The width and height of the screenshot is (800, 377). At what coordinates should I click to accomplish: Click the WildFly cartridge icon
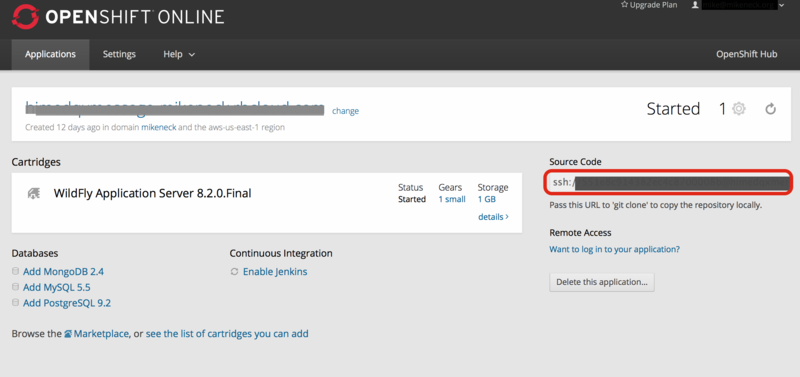34,193
